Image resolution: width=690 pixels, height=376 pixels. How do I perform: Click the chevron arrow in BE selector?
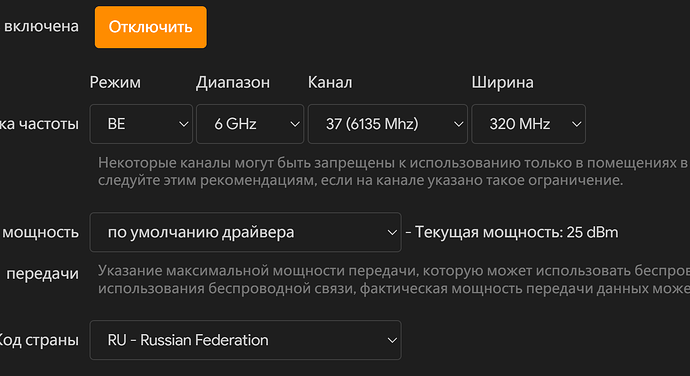[184, 125]
